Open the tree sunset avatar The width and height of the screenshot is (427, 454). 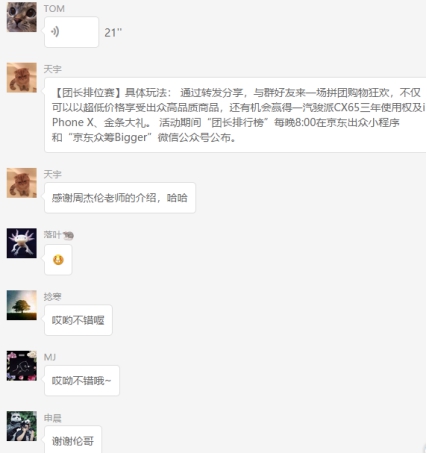click(22, 305)
